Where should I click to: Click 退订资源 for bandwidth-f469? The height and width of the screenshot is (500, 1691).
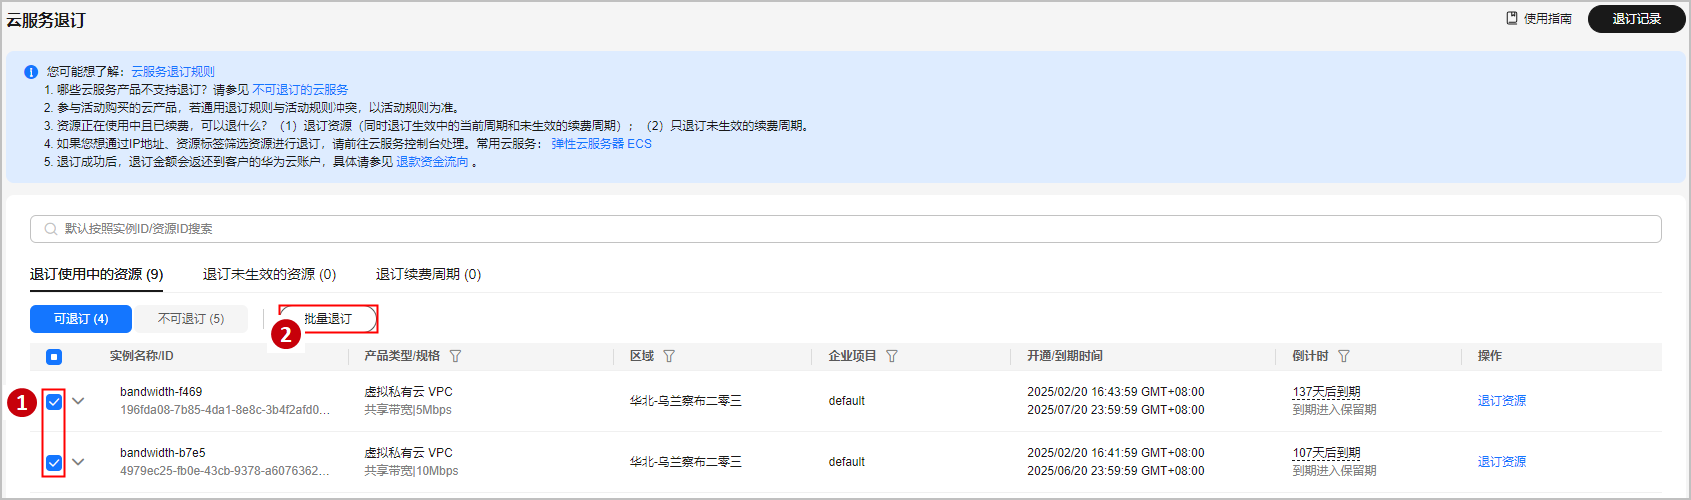(1501, 401)
